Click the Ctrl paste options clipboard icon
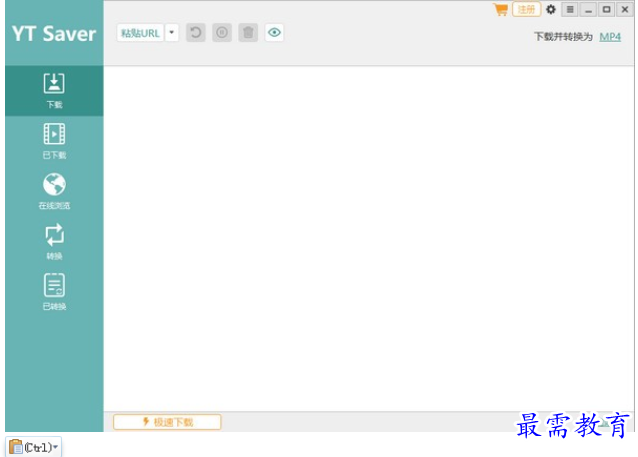The width and height of the screenshot is (638, 457). tap(16, 447)
